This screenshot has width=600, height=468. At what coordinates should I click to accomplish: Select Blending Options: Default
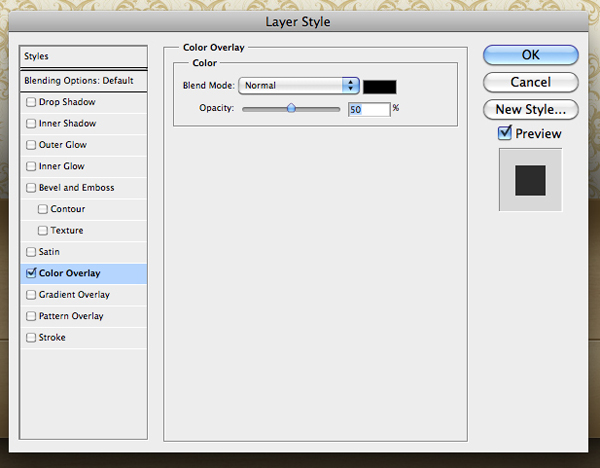pos(83,81)
